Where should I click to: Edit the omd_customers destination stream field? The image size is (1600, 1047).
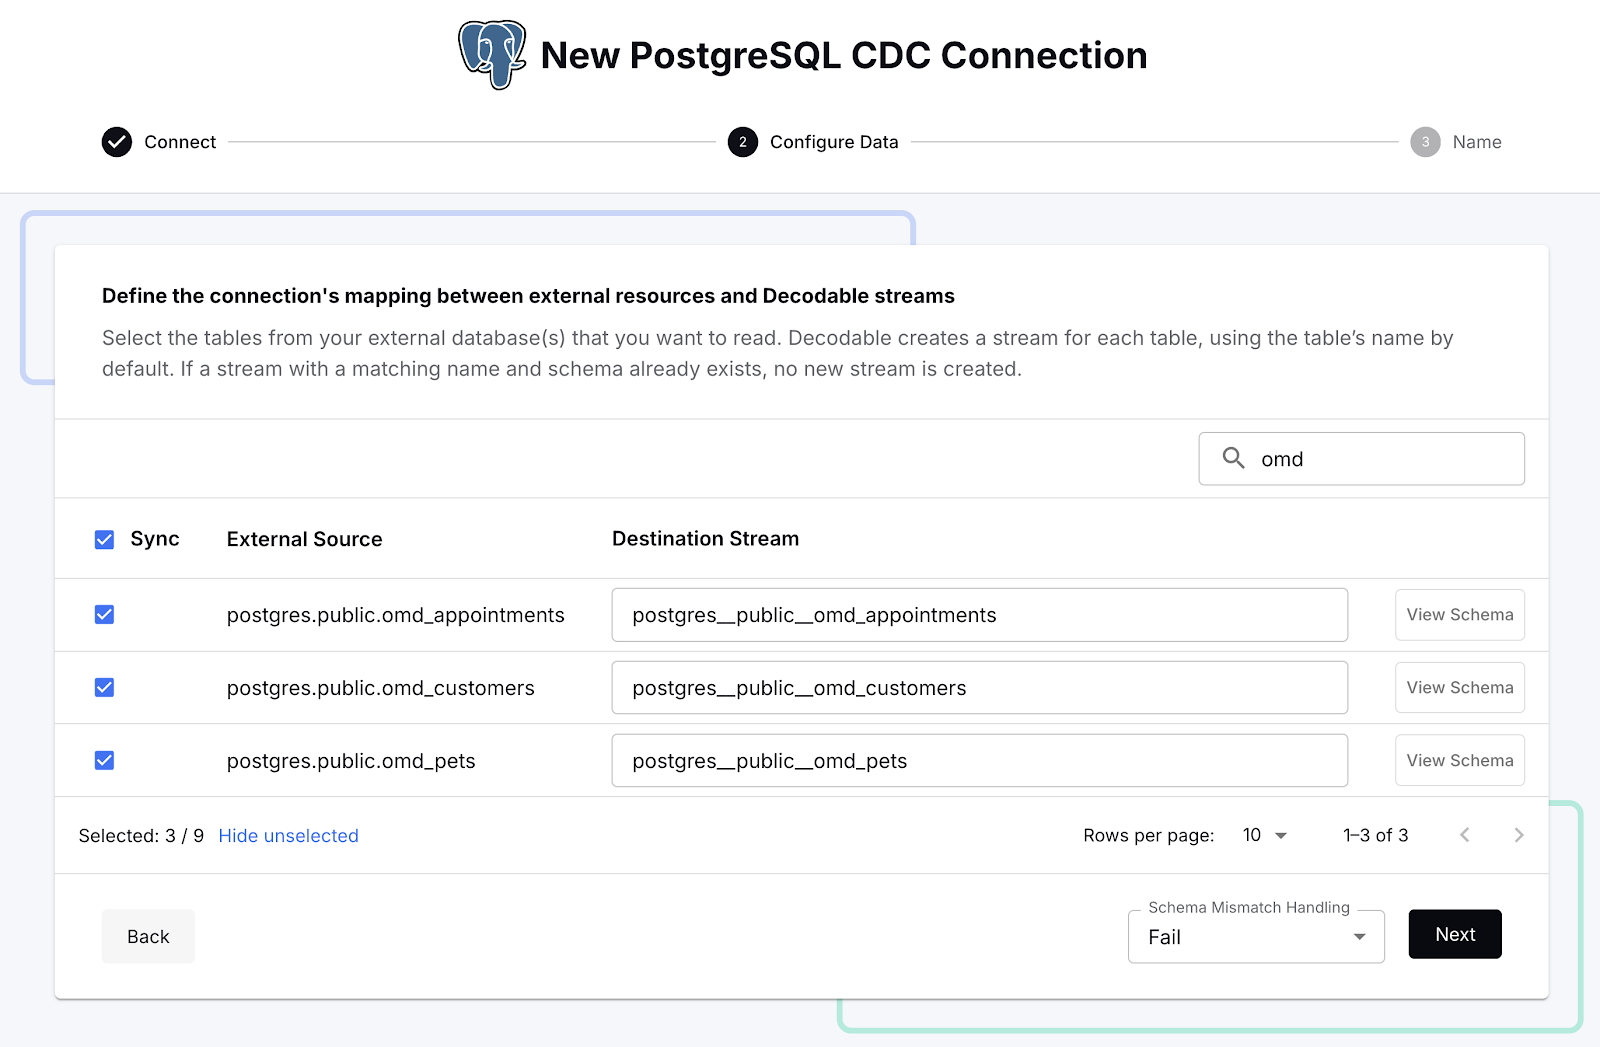pos(979,688)
